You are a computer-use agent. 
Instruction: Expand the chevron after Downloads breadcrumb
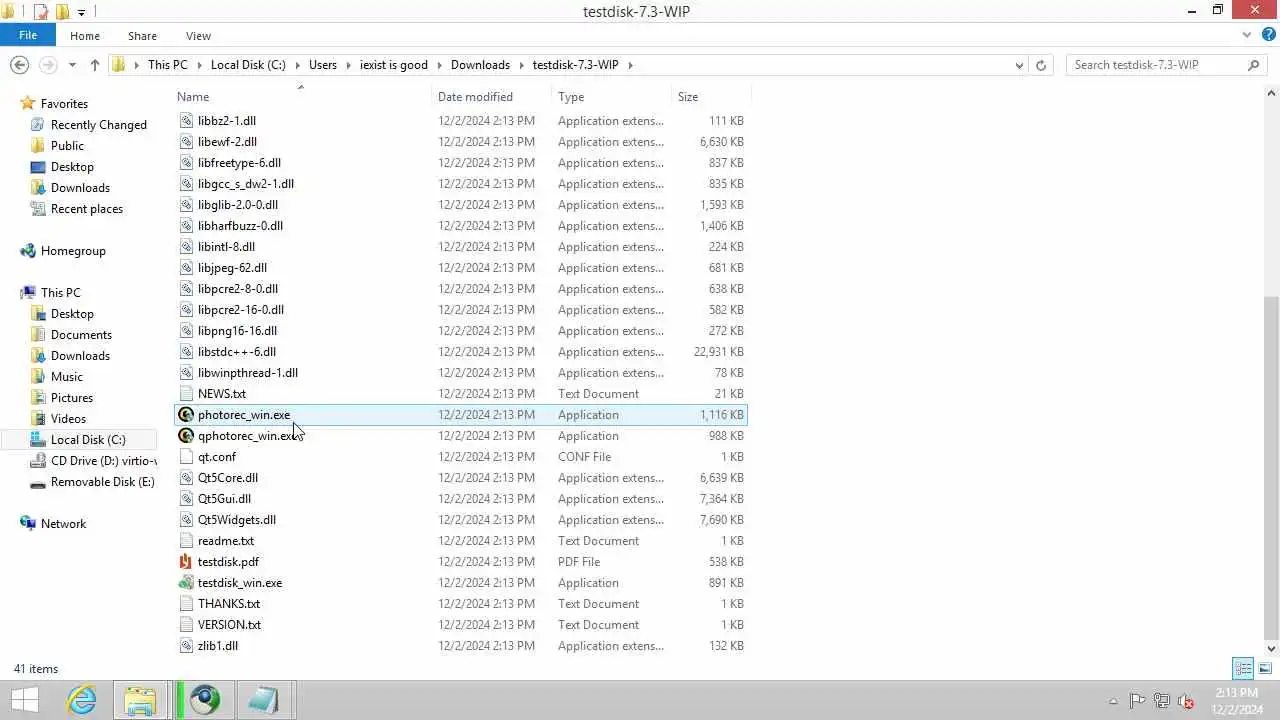(521, 65)
